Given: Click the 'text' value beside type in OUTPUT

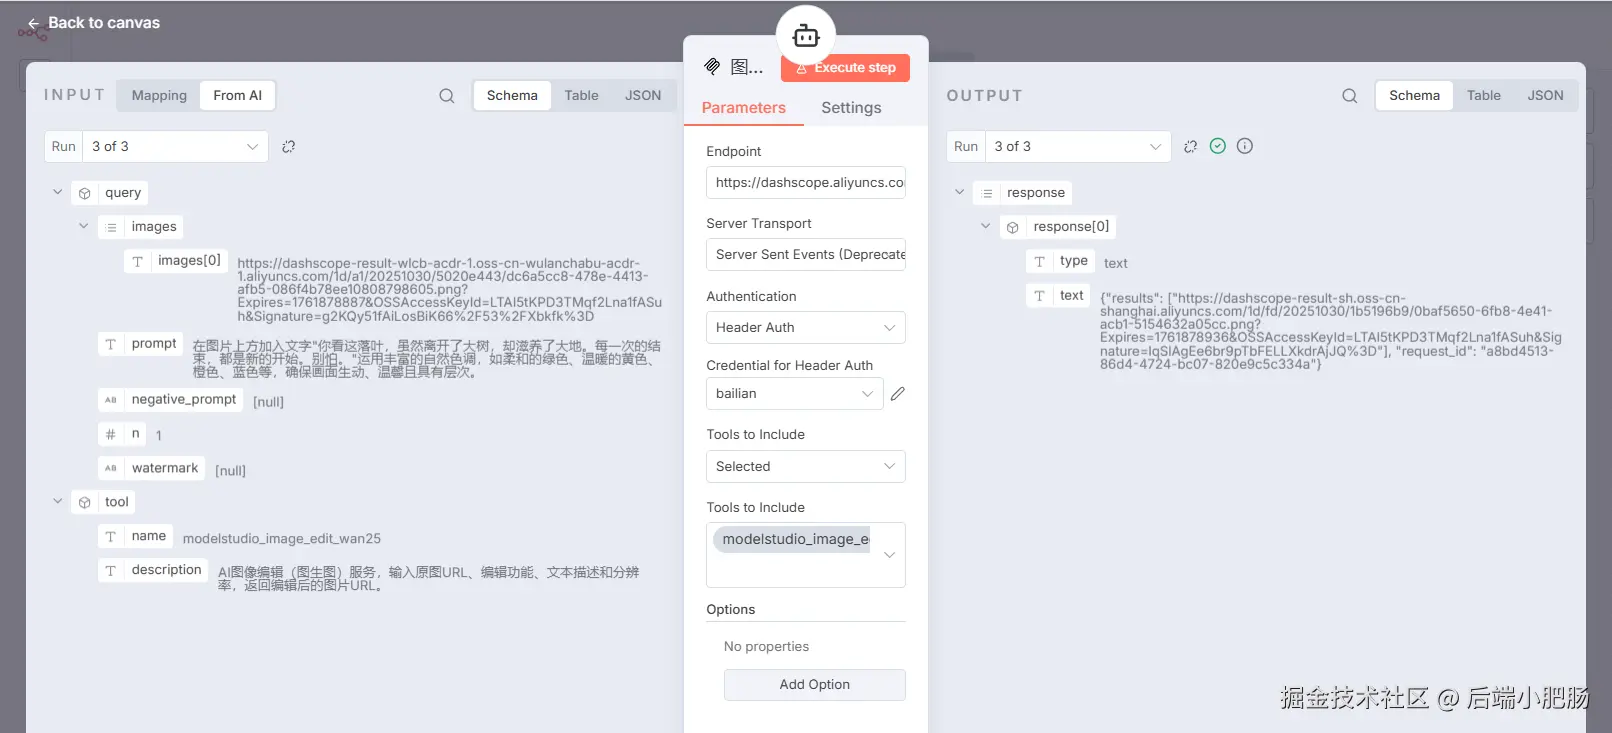Looking at the screenshot, I should tap(1116, 264).
